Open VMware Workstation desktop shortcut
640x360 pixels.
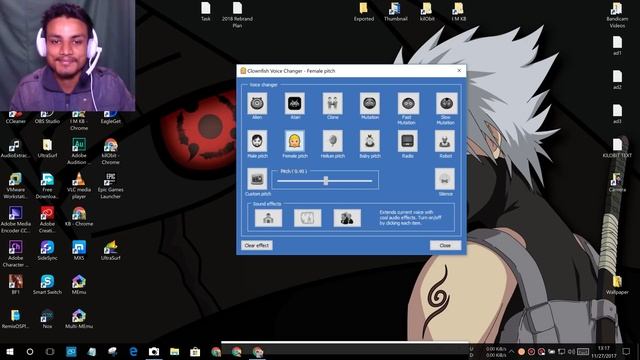[x=16, y=186]
